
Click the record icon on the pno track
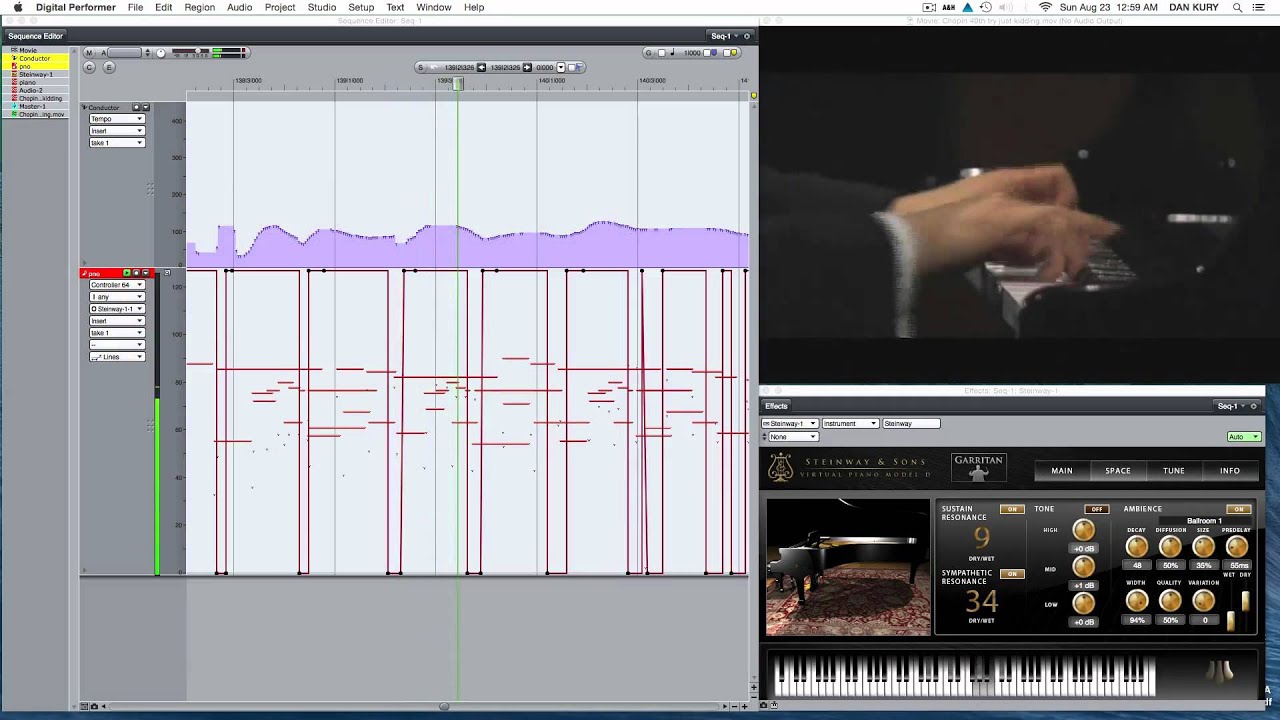point(136,273)
